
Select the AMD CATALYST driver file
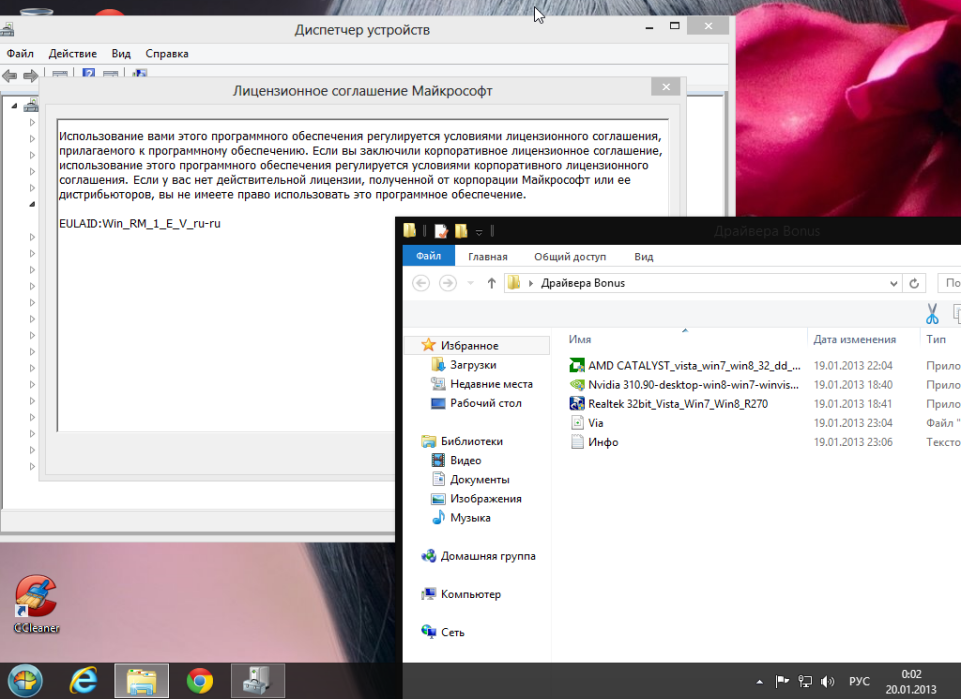tap(685, 366)
